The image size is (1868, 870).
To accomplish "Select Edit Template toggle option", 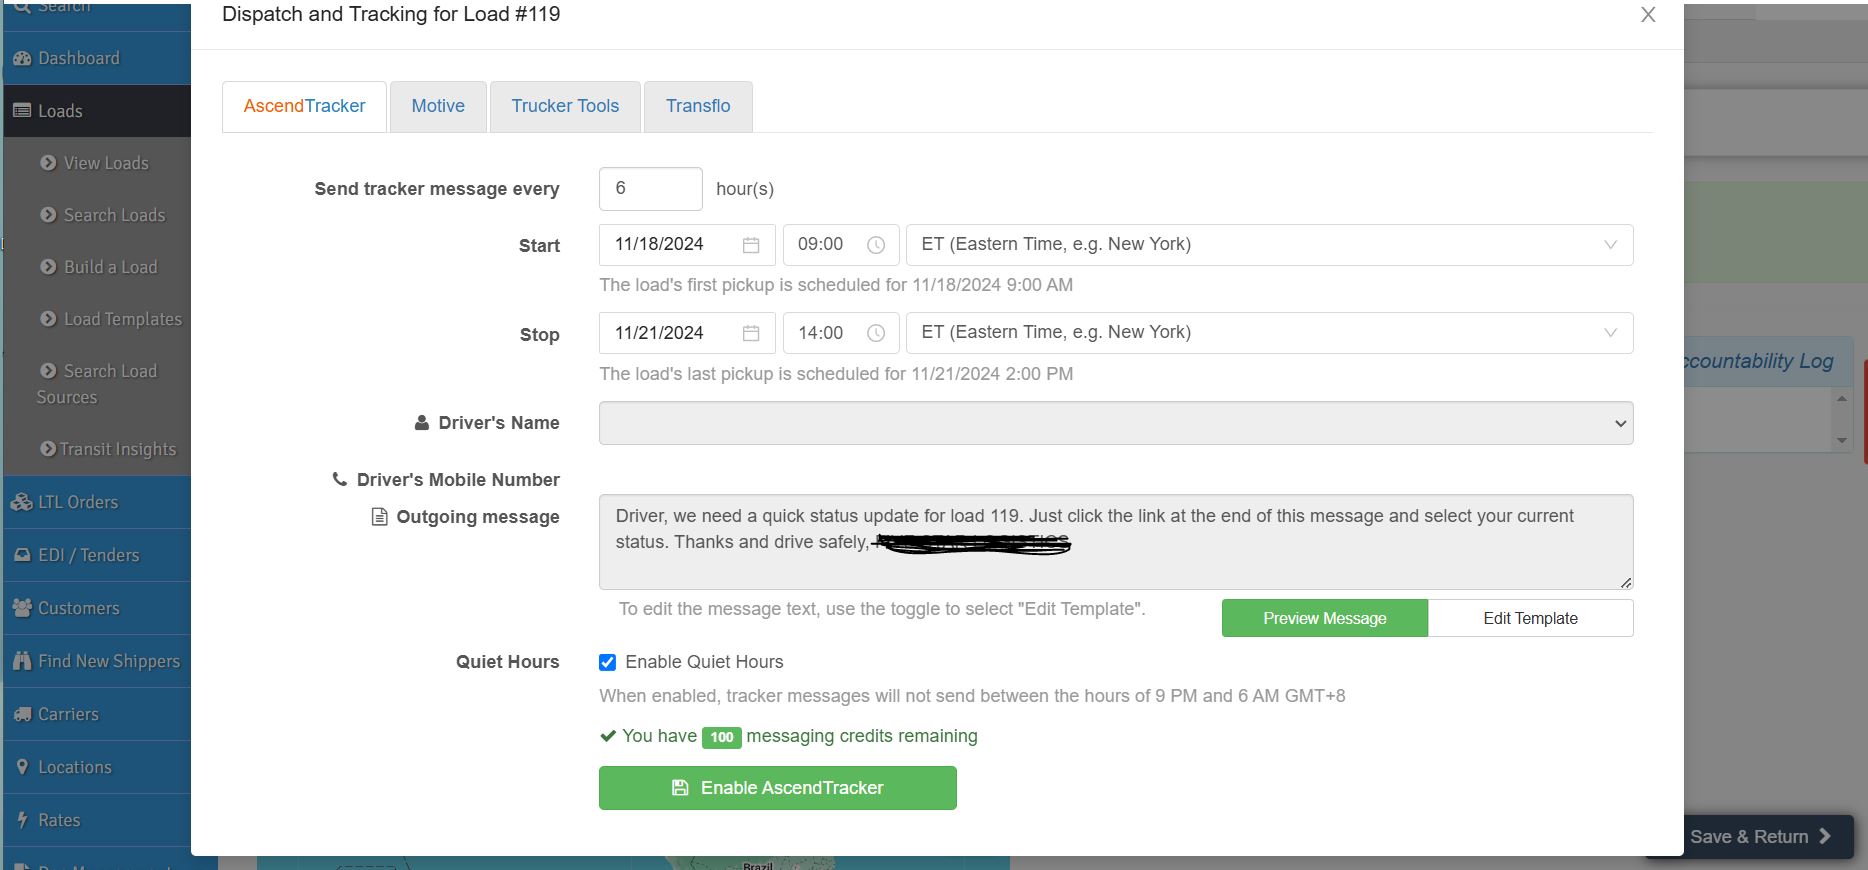I will 1530,618.
